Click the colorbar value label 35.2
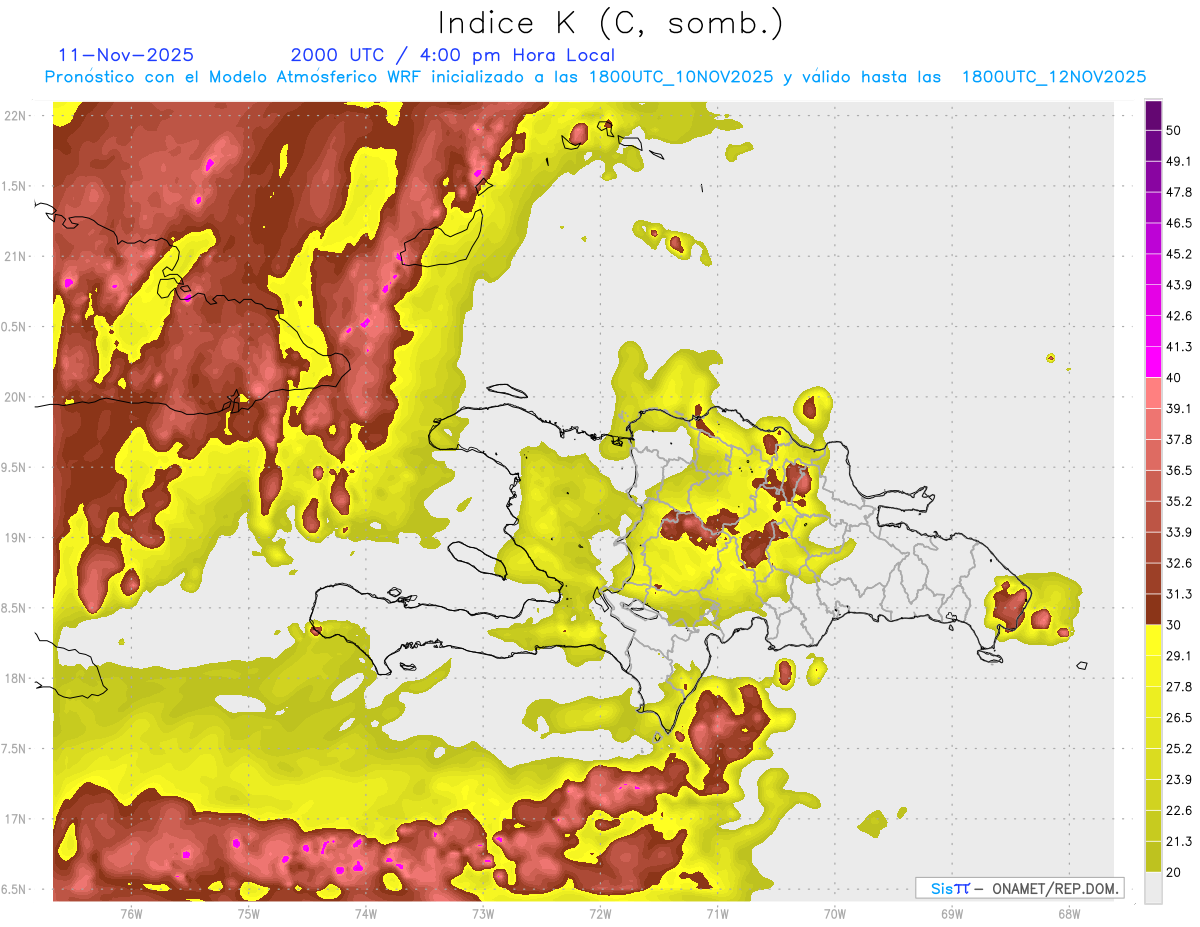The width and height of the screenshot is (1200, 927). tap(1178, 501)
